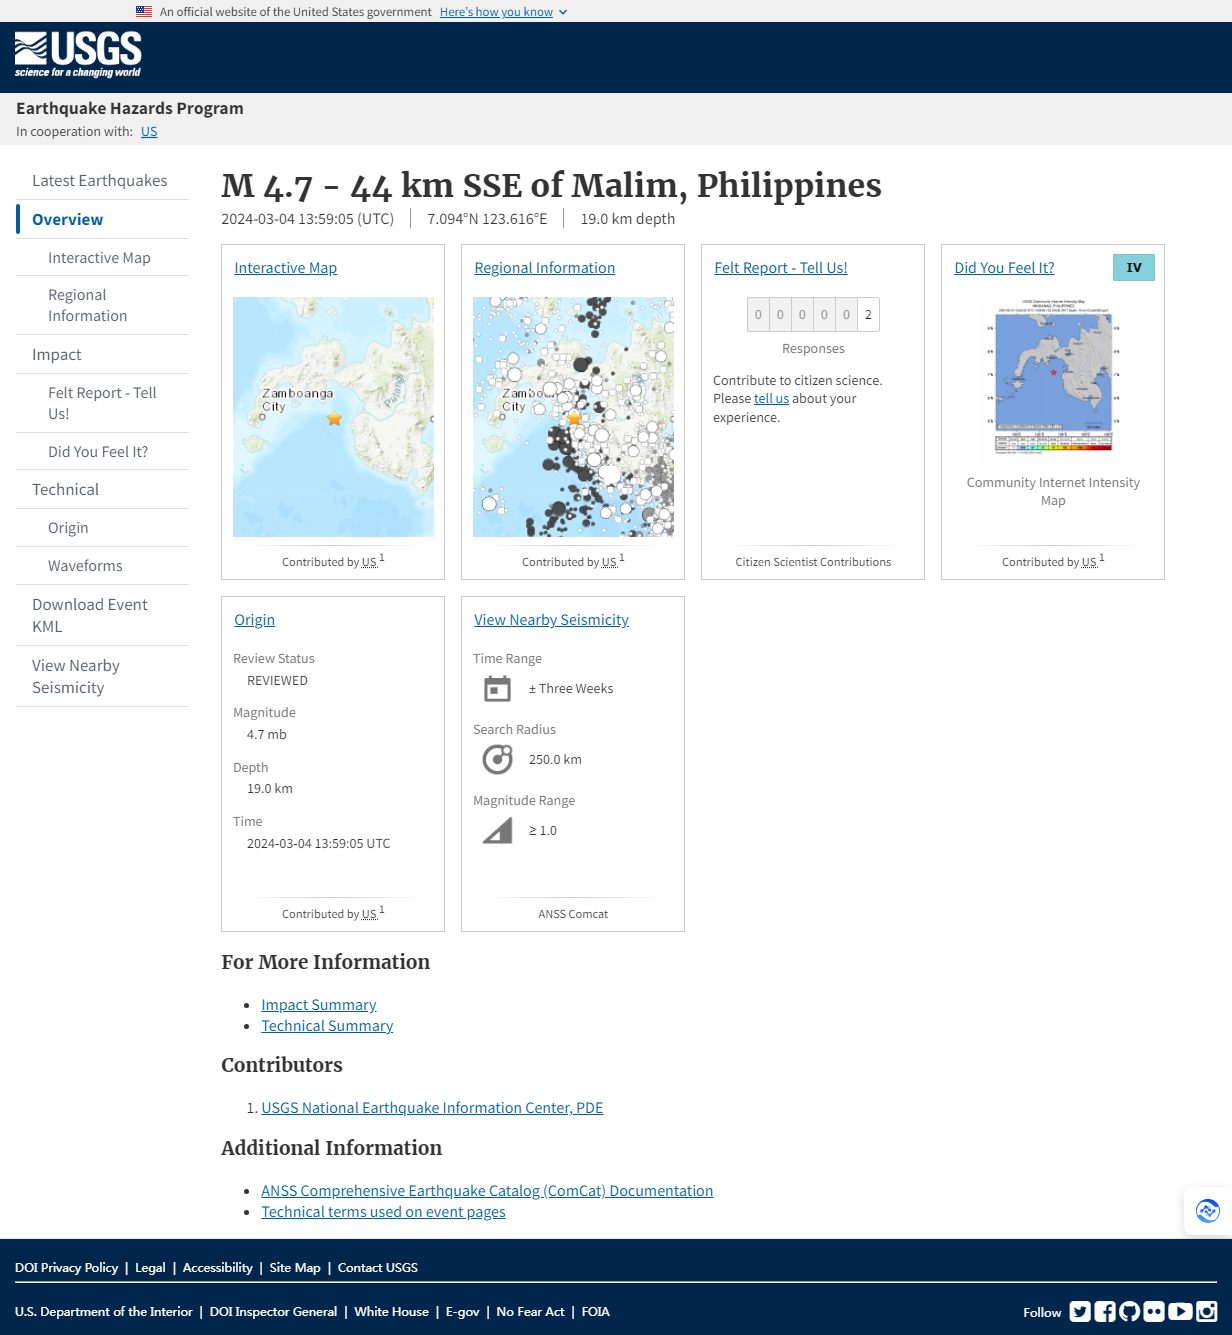Click Earthquake Hazards Program heading

pos(130,108)
